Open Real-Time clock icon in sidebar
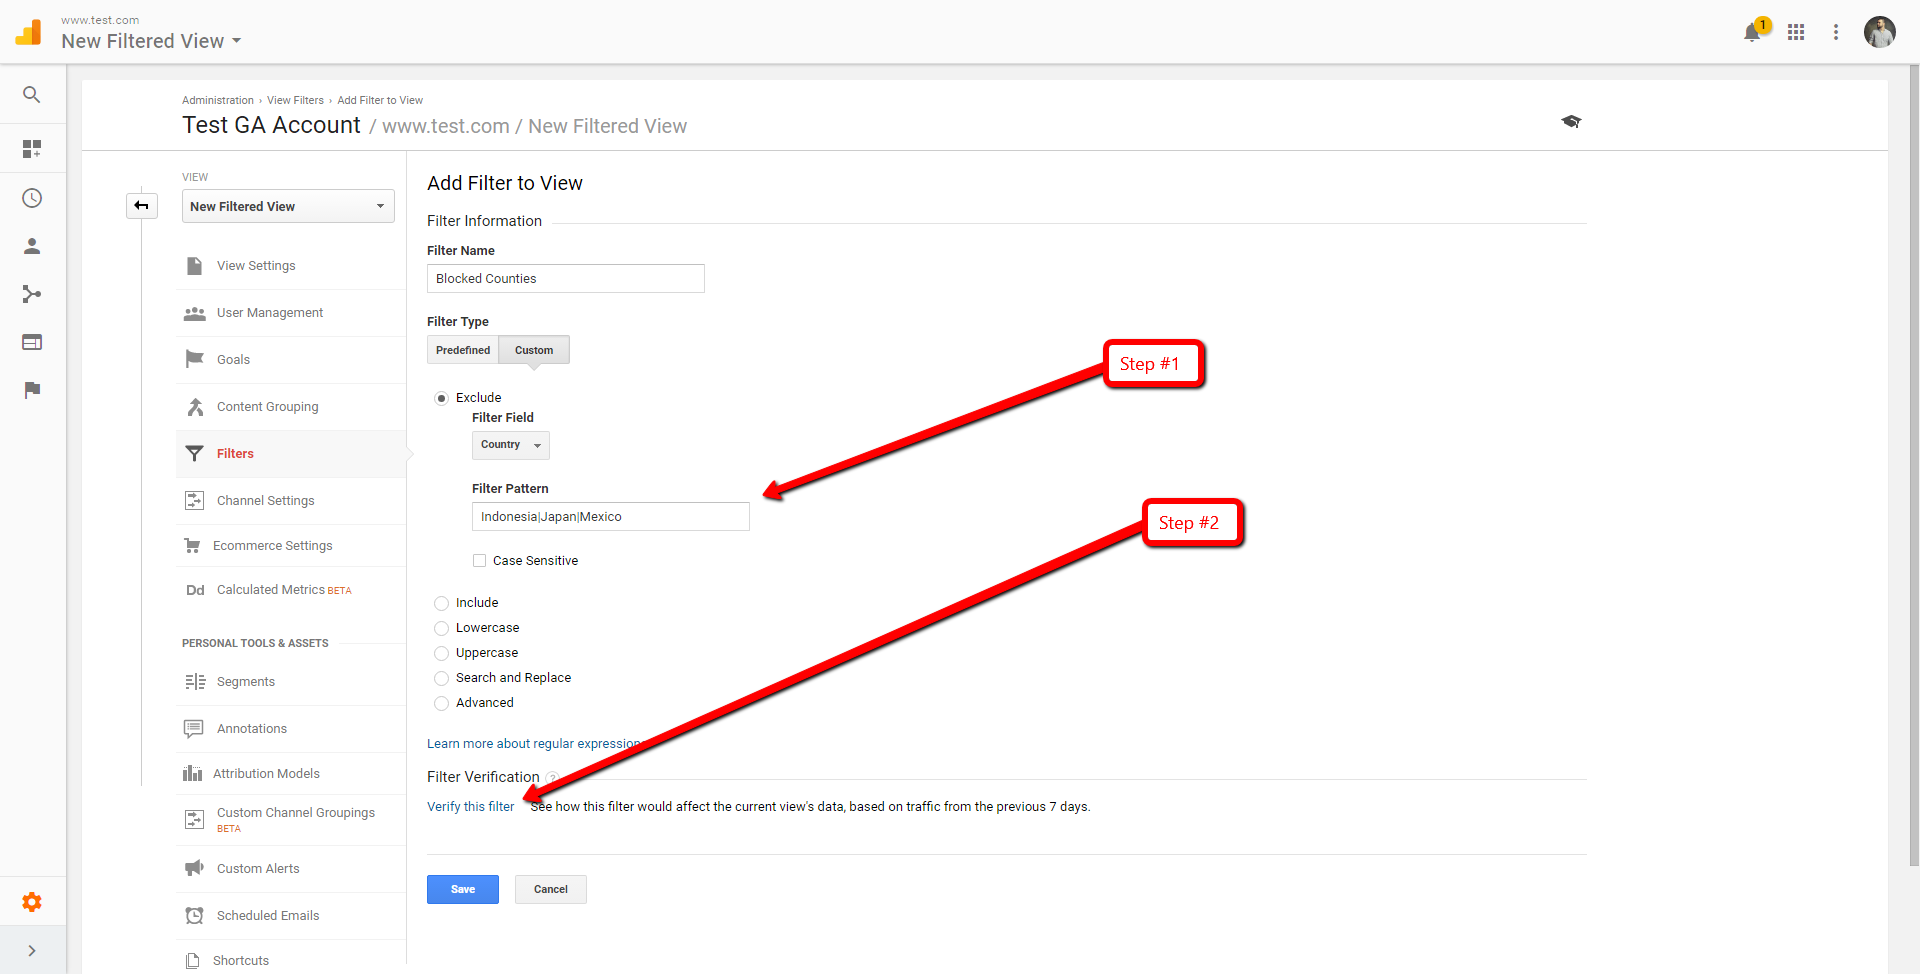 [x=32, y=198]
